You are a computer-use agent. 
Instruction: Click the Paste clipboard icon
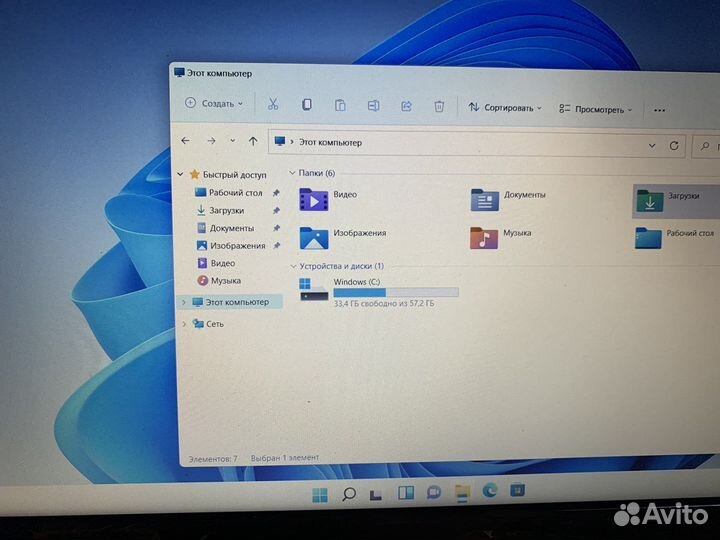pos(340,105)
